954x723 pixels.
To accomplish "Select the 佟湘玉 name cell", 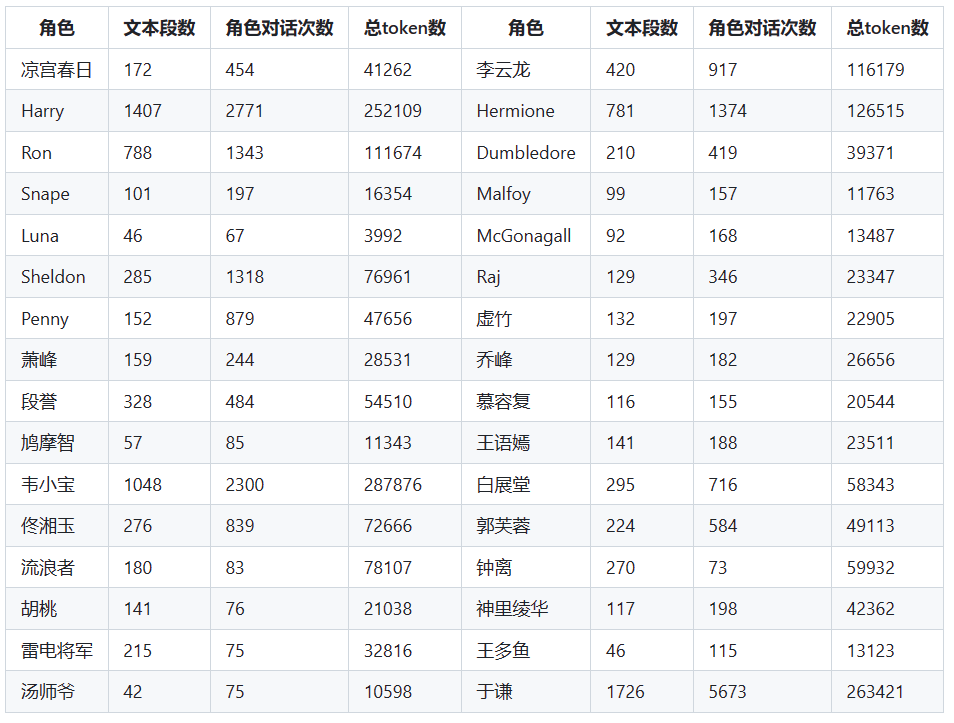I will point(57,526).
